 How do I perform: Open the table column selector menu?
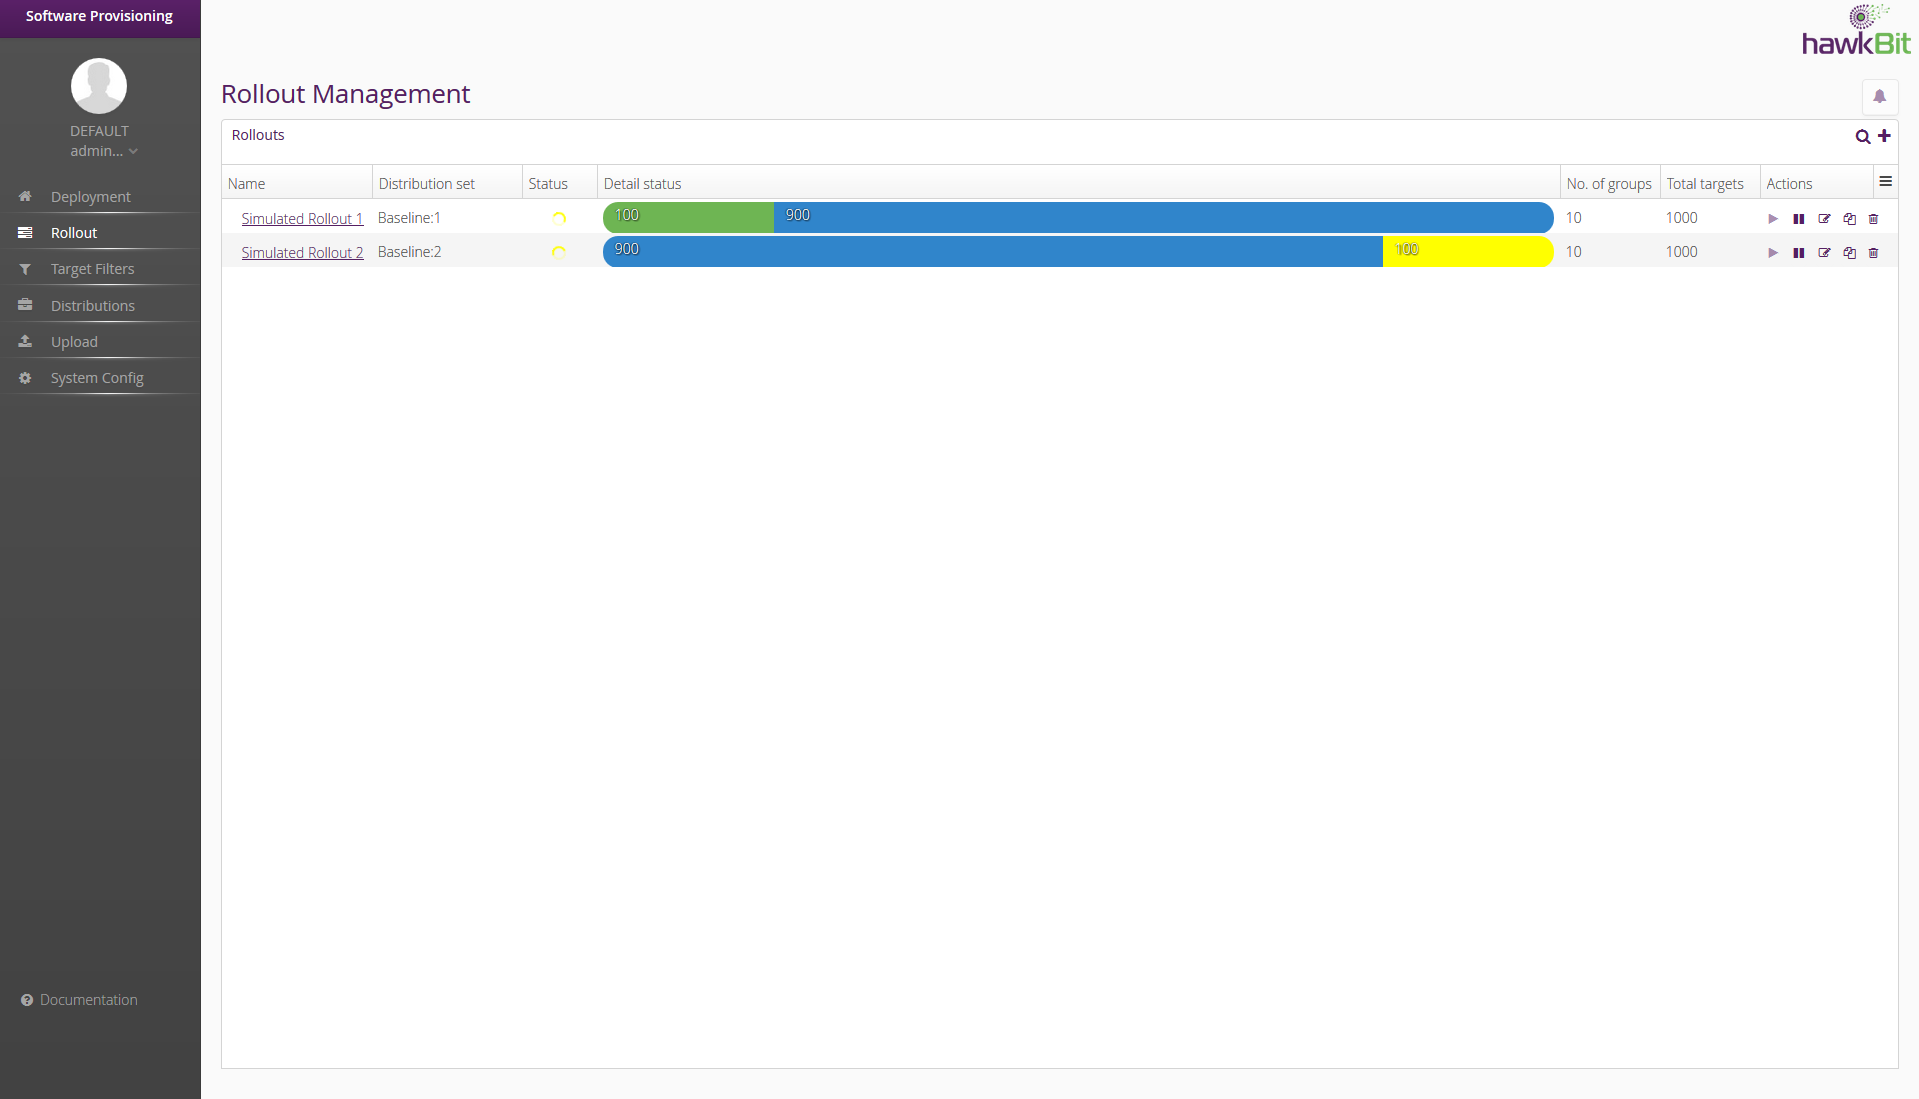1885,182
